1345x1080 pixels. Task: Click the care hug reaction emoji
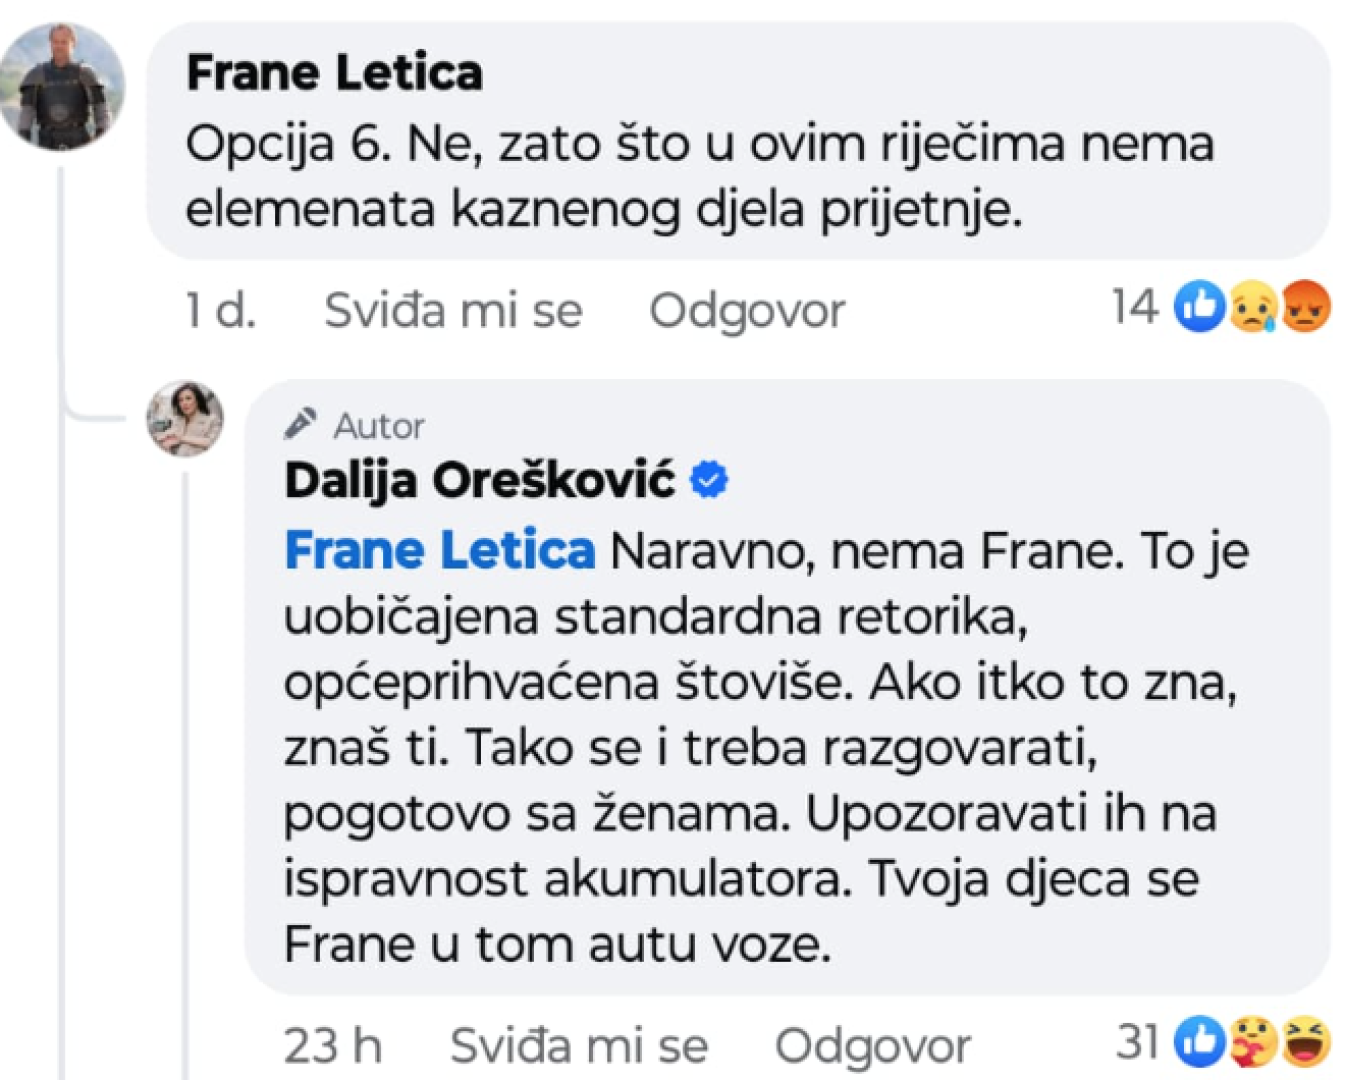coord(1254,1042)
